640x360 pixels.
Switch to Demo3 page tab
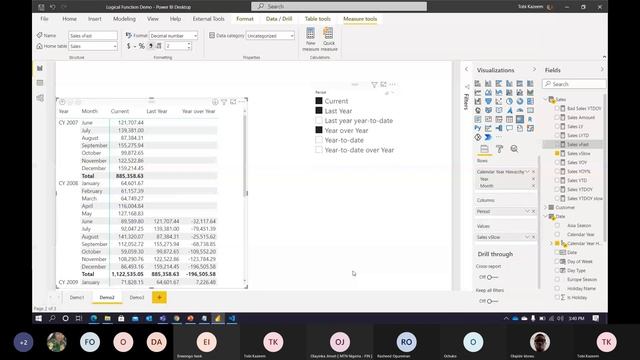137,298
